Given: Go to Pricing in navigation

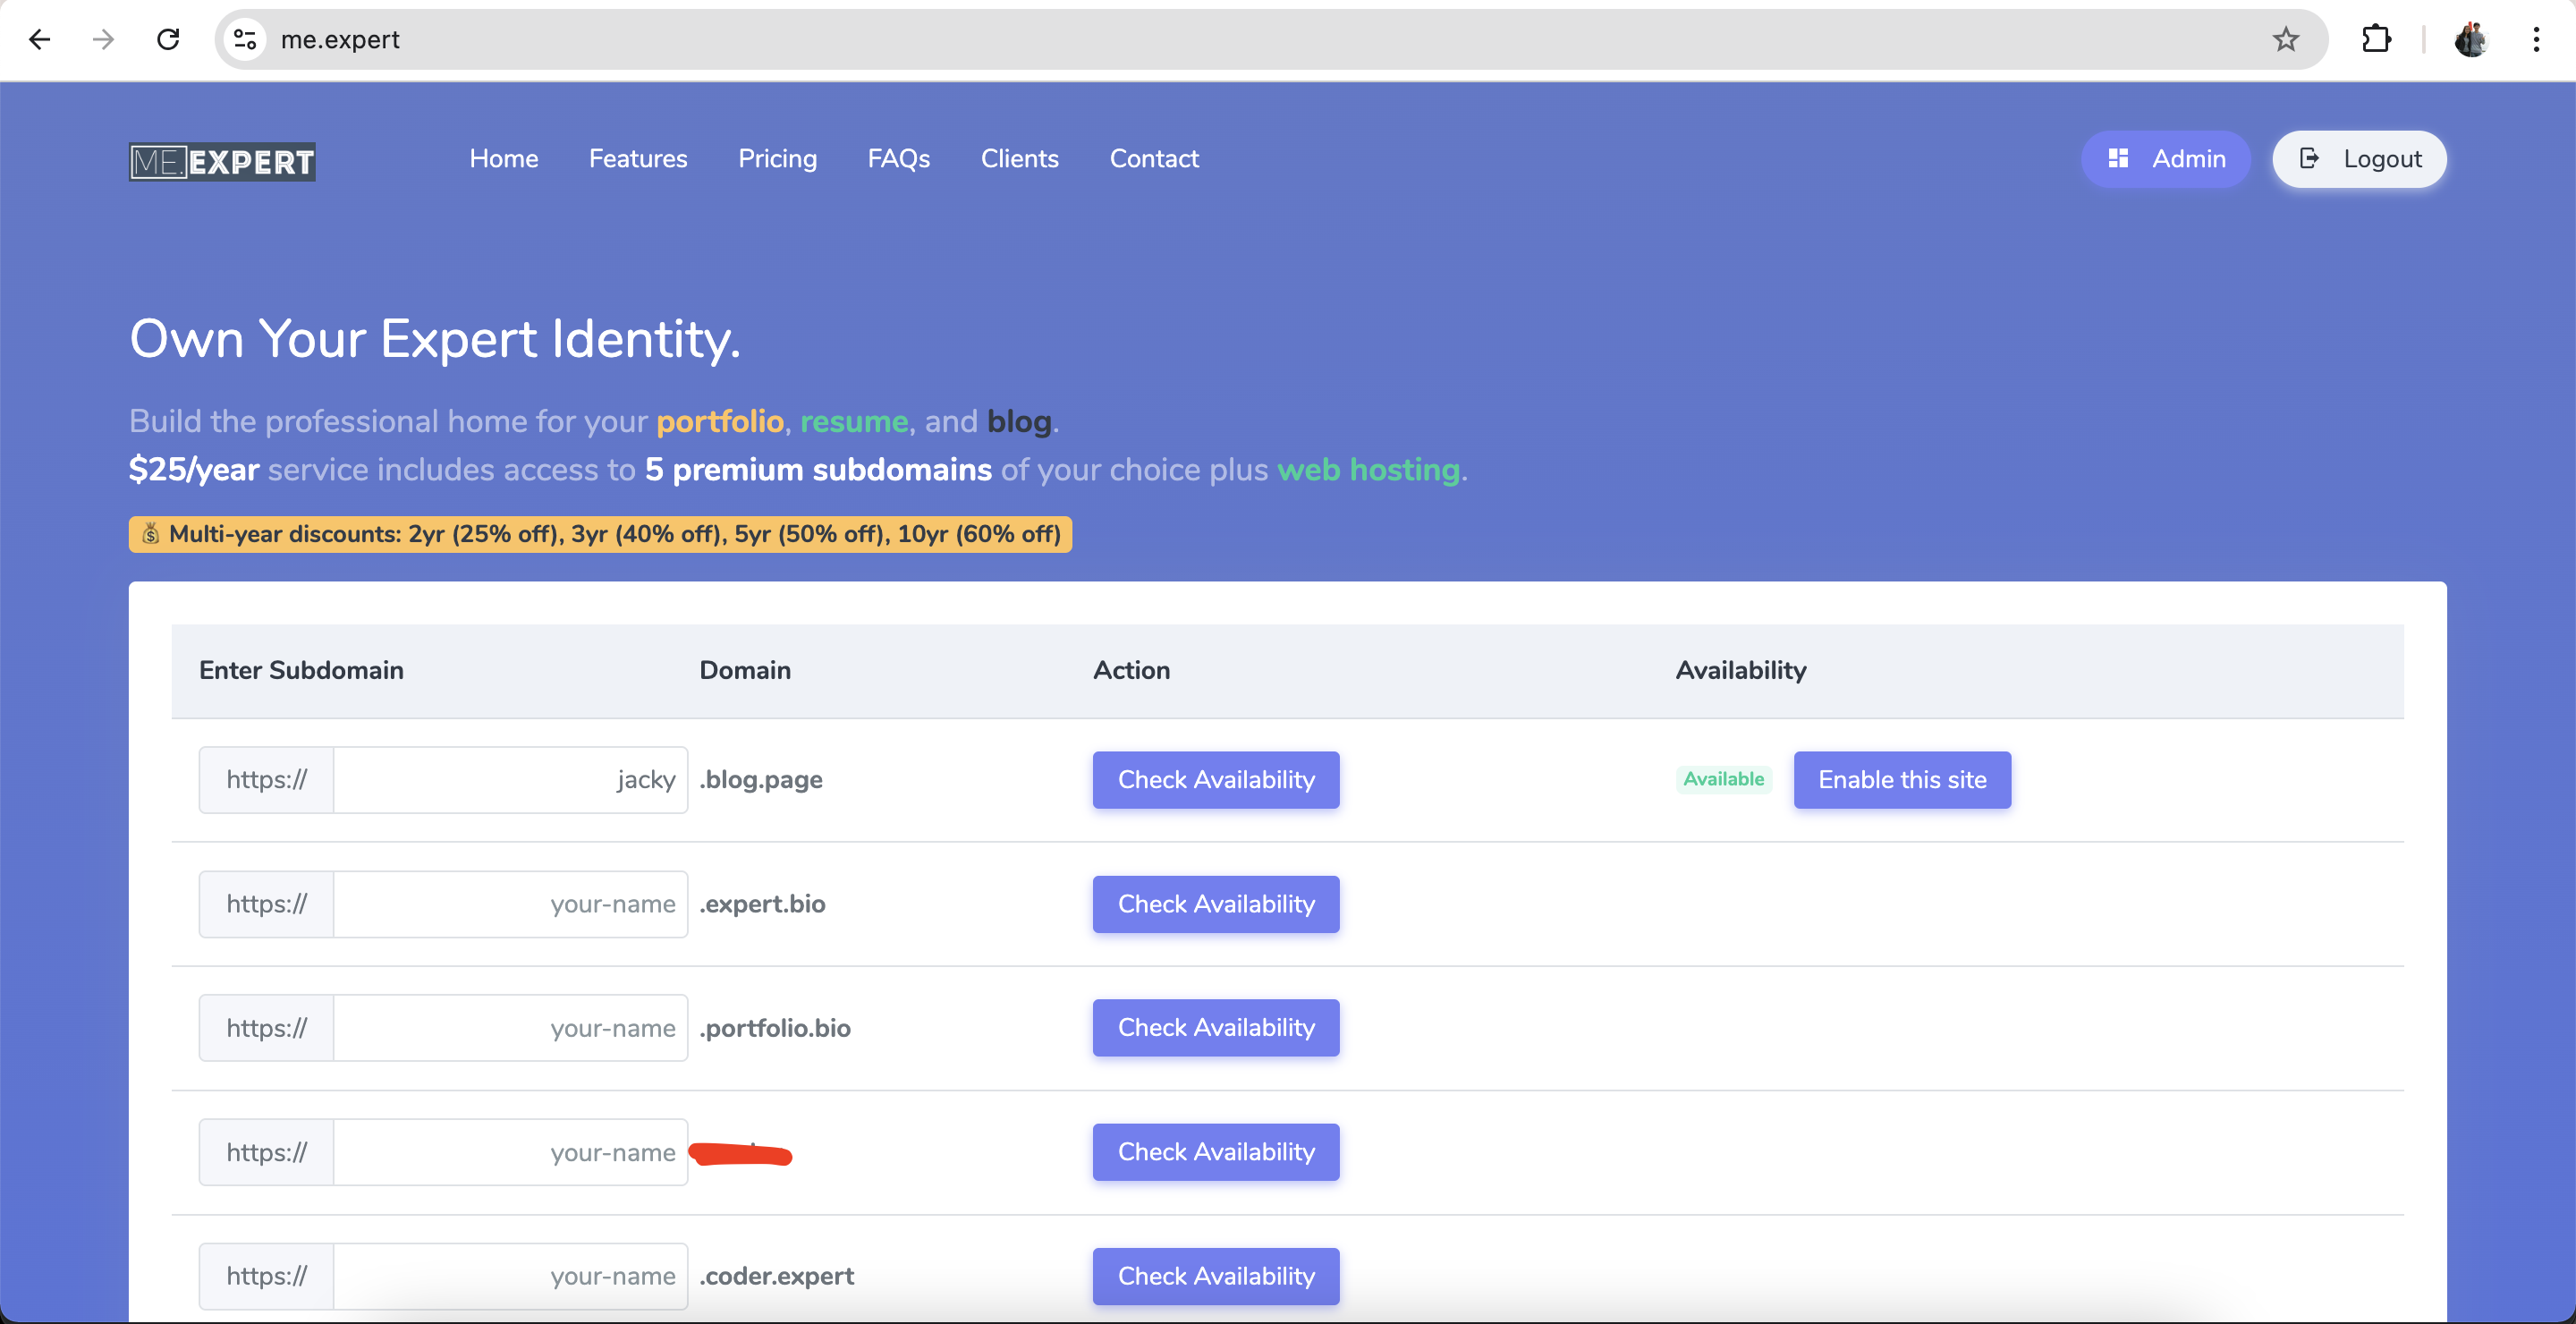Looking at the screenshot, I should point(777,159).
